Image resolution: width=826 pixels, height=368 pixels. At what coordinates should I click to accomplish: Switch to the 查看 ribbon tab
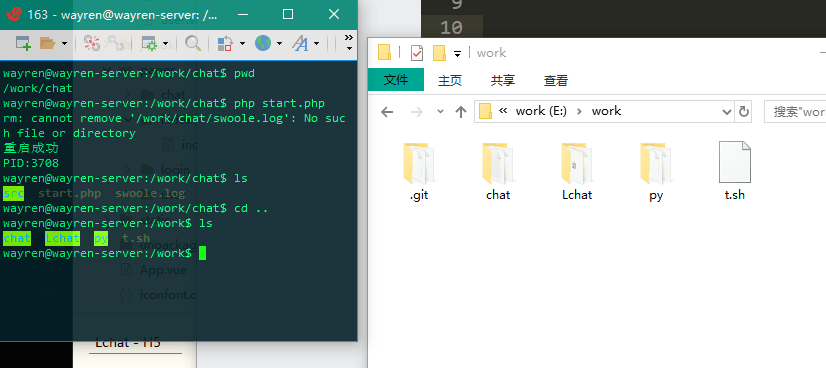point(556,81)
